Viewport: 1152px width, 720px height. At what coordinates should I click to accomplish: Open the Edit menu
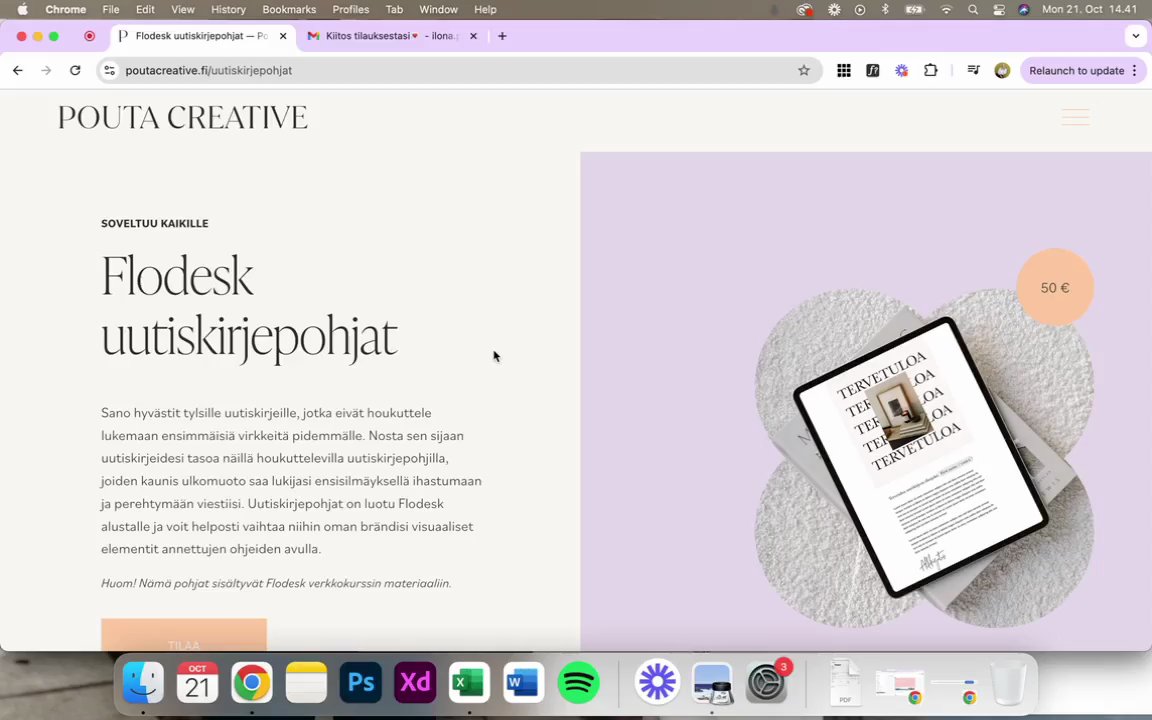[145, 10]
